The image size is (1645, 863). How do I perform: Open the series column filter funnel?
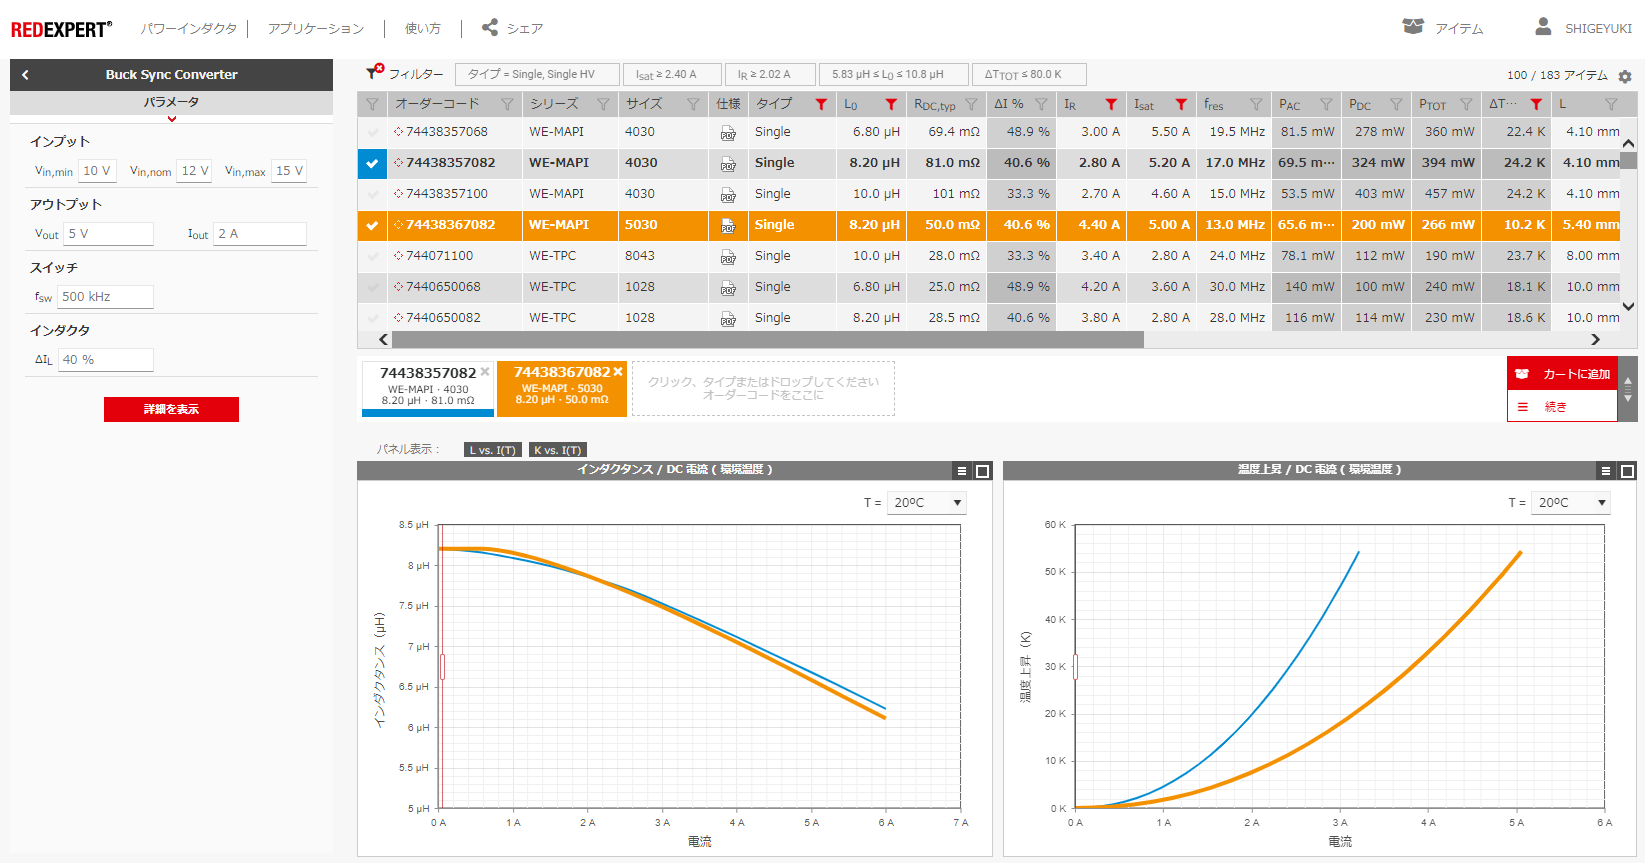point(603,104)
